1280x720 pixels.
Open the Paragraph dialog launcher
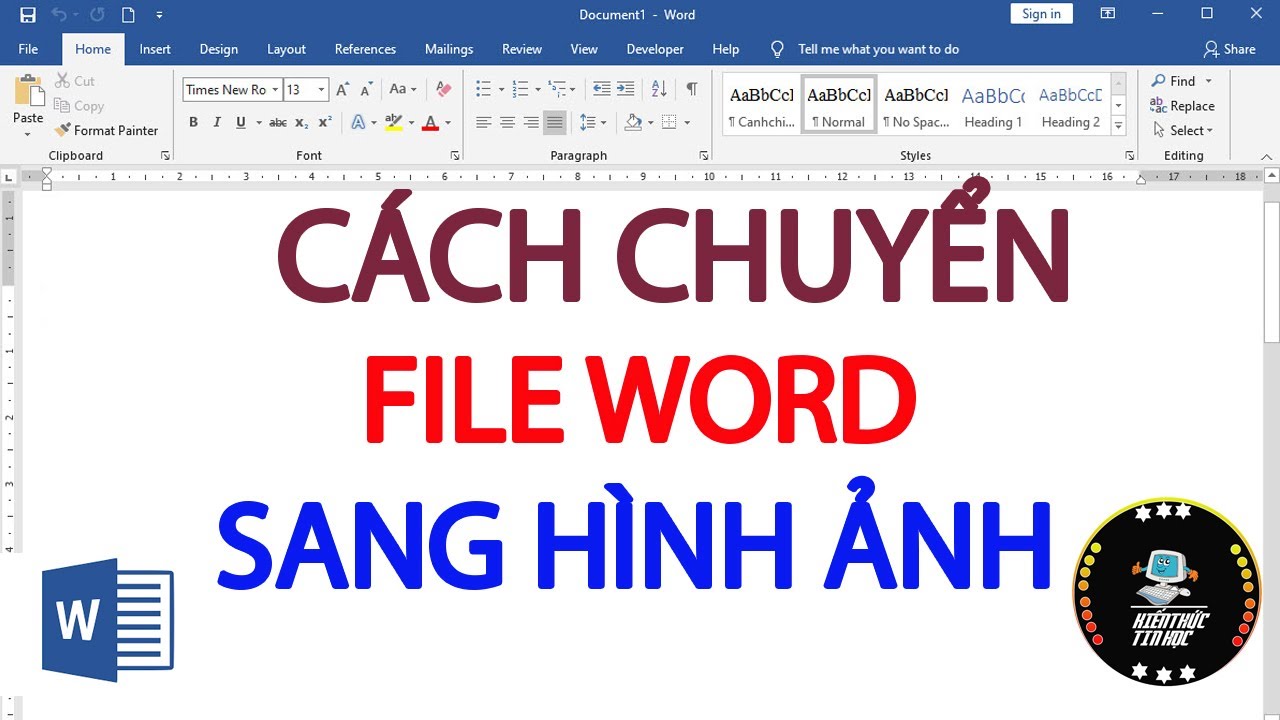coord(703,156)
